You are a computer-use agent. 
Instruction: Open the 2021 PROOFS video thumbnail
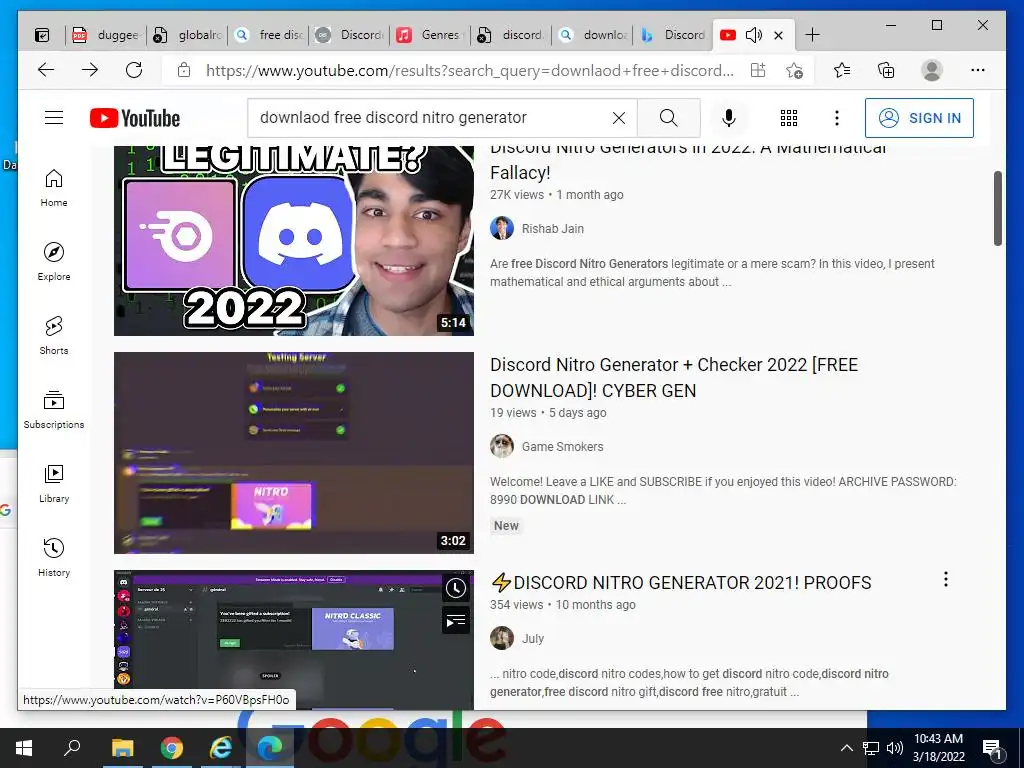coord(294,640)
